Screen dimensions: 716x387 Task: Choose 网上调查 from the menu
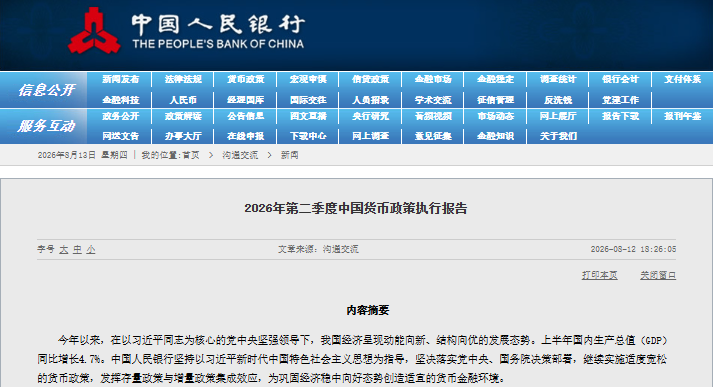[370, 136]
